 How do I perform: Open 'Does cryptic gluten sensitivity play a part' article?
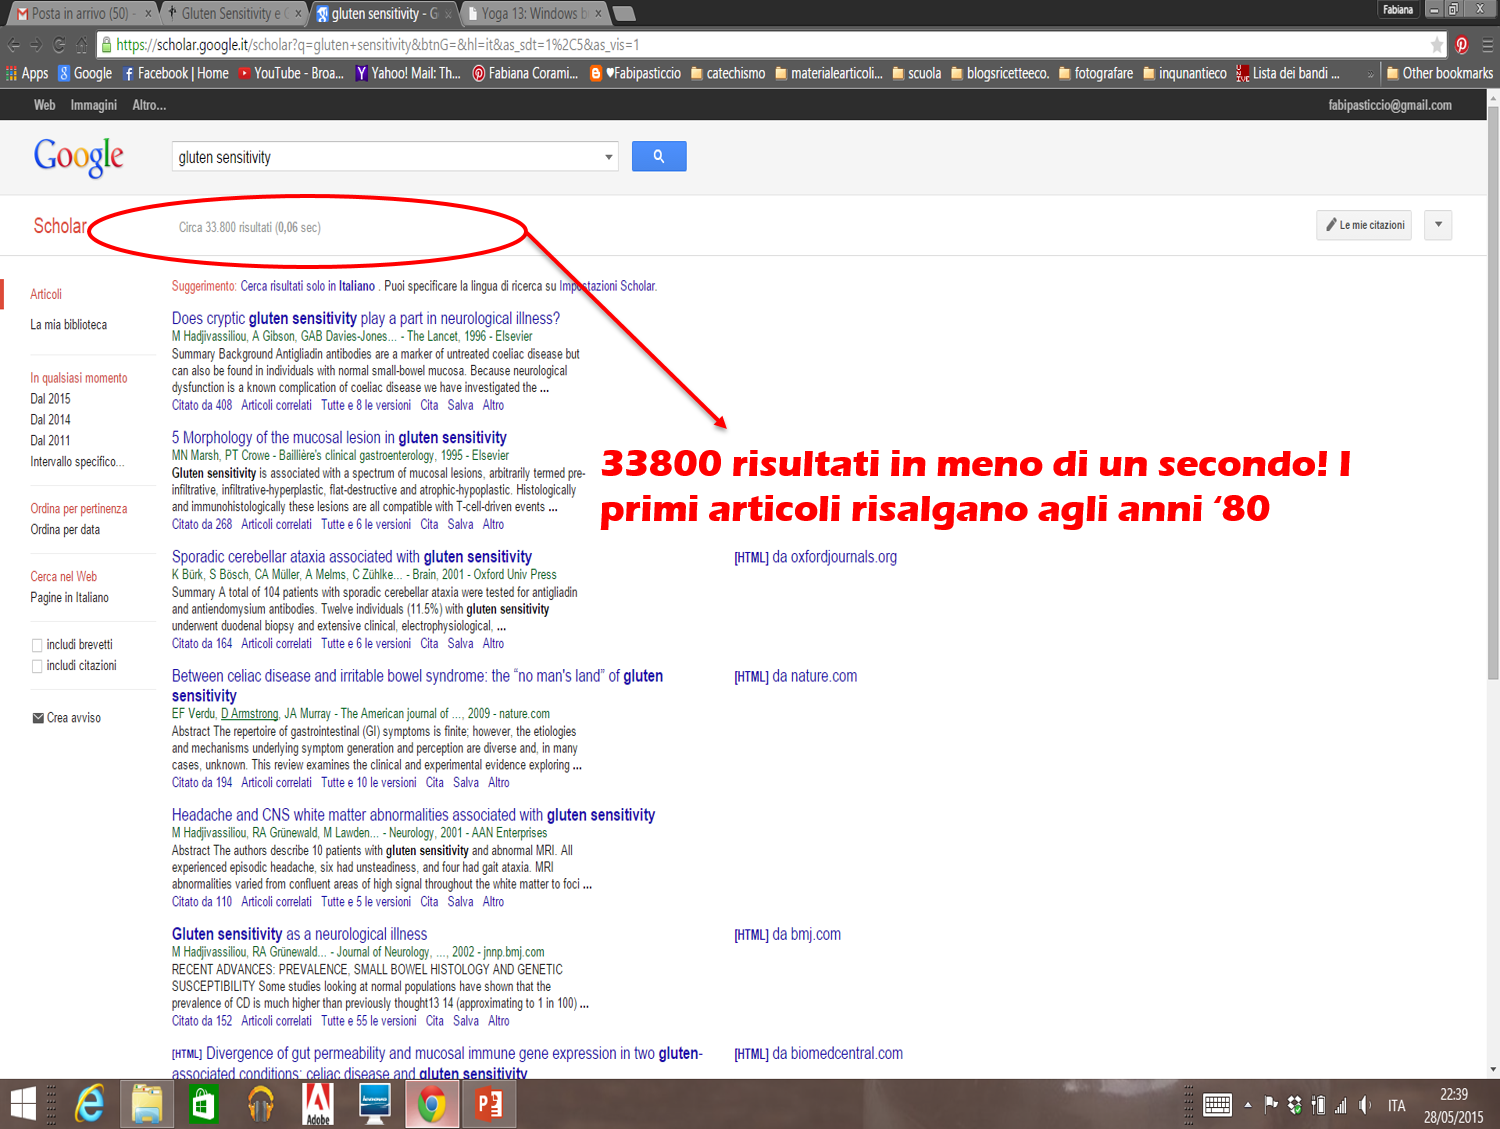pyautogui.click(x=366, y=318)
